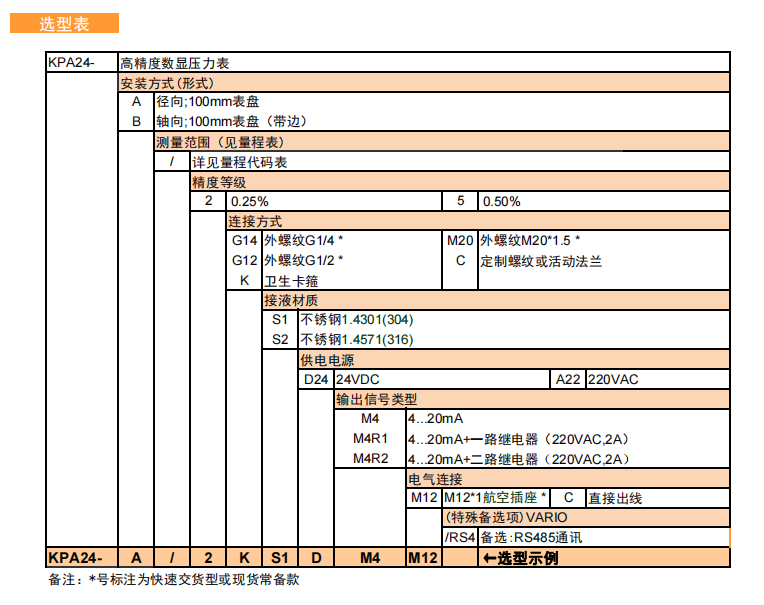Select the 轴向;100mm表盘(带边) row text

coord(231,121)
